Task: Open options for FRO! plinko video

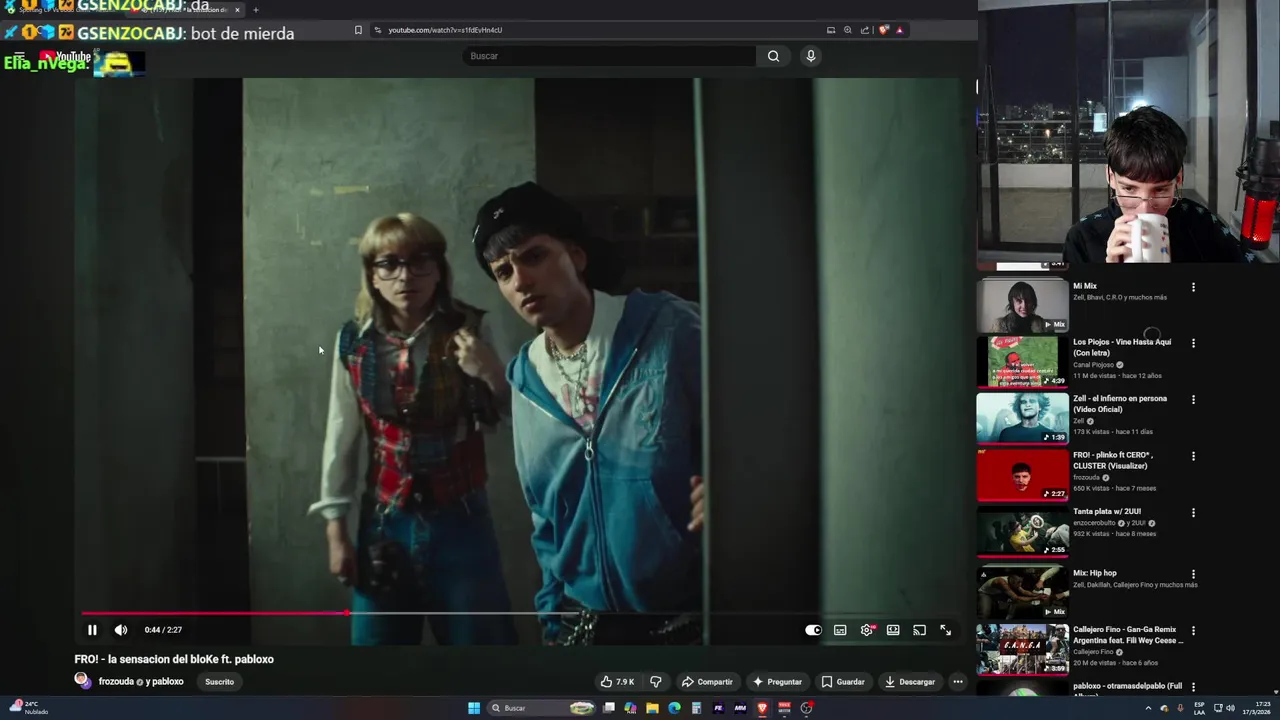Action: pos(1193,456)
